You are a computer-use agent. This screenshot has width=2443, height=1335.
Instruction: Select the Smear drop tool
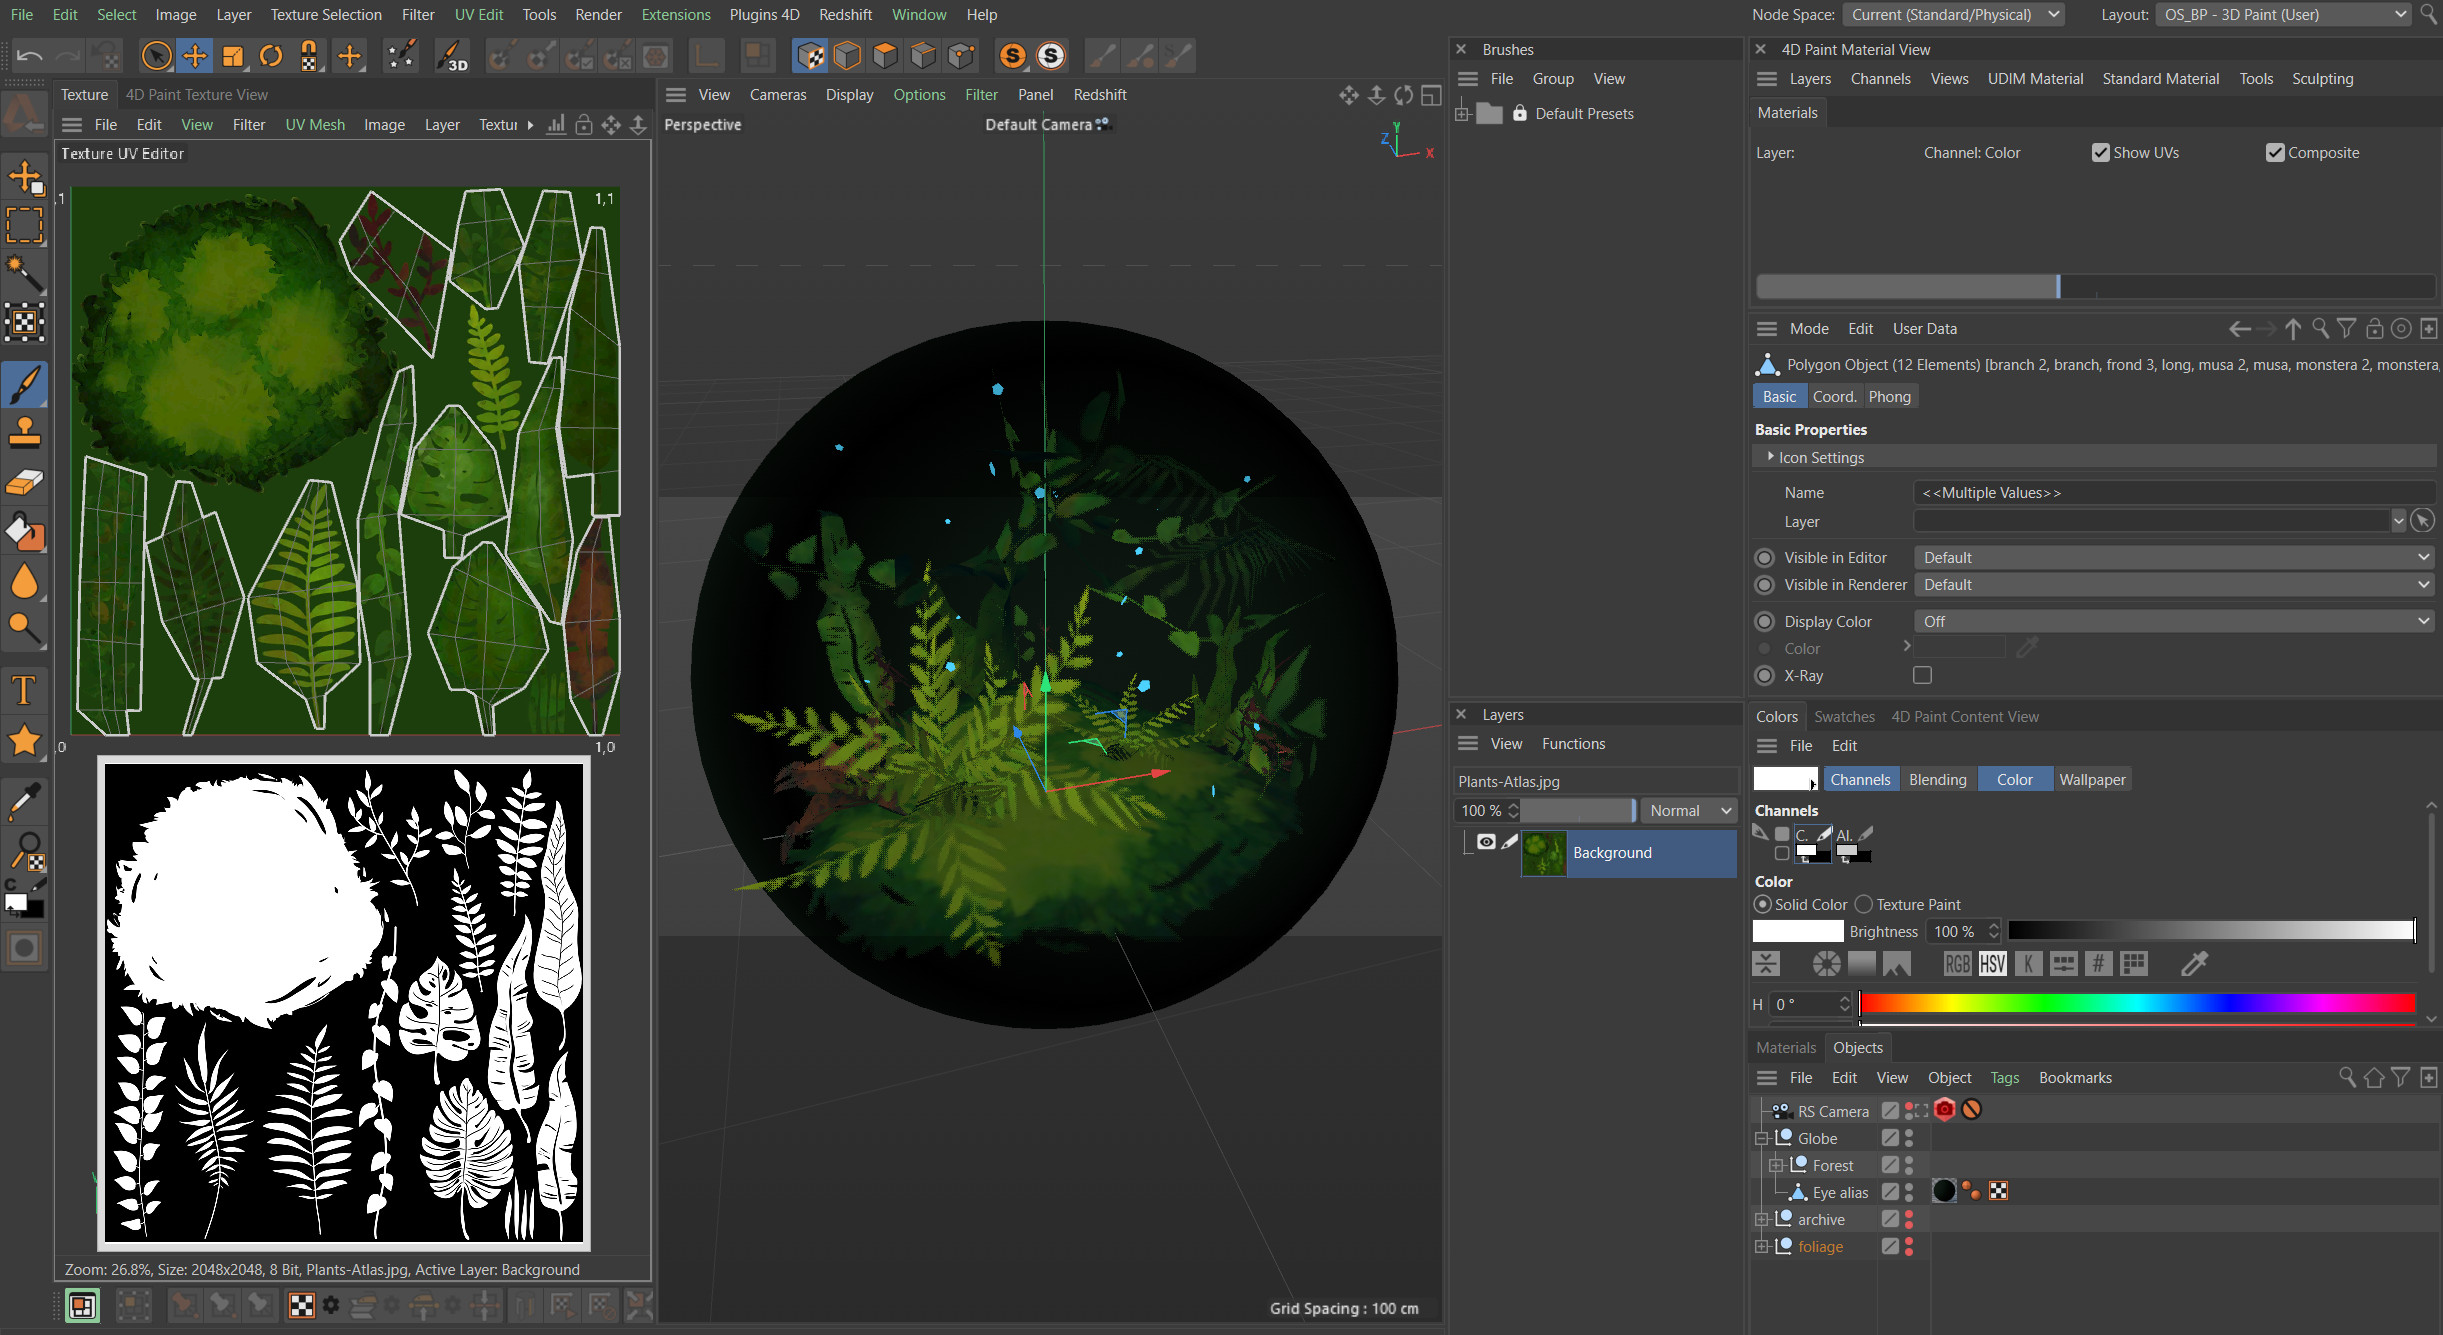click(x=24, y=581)
